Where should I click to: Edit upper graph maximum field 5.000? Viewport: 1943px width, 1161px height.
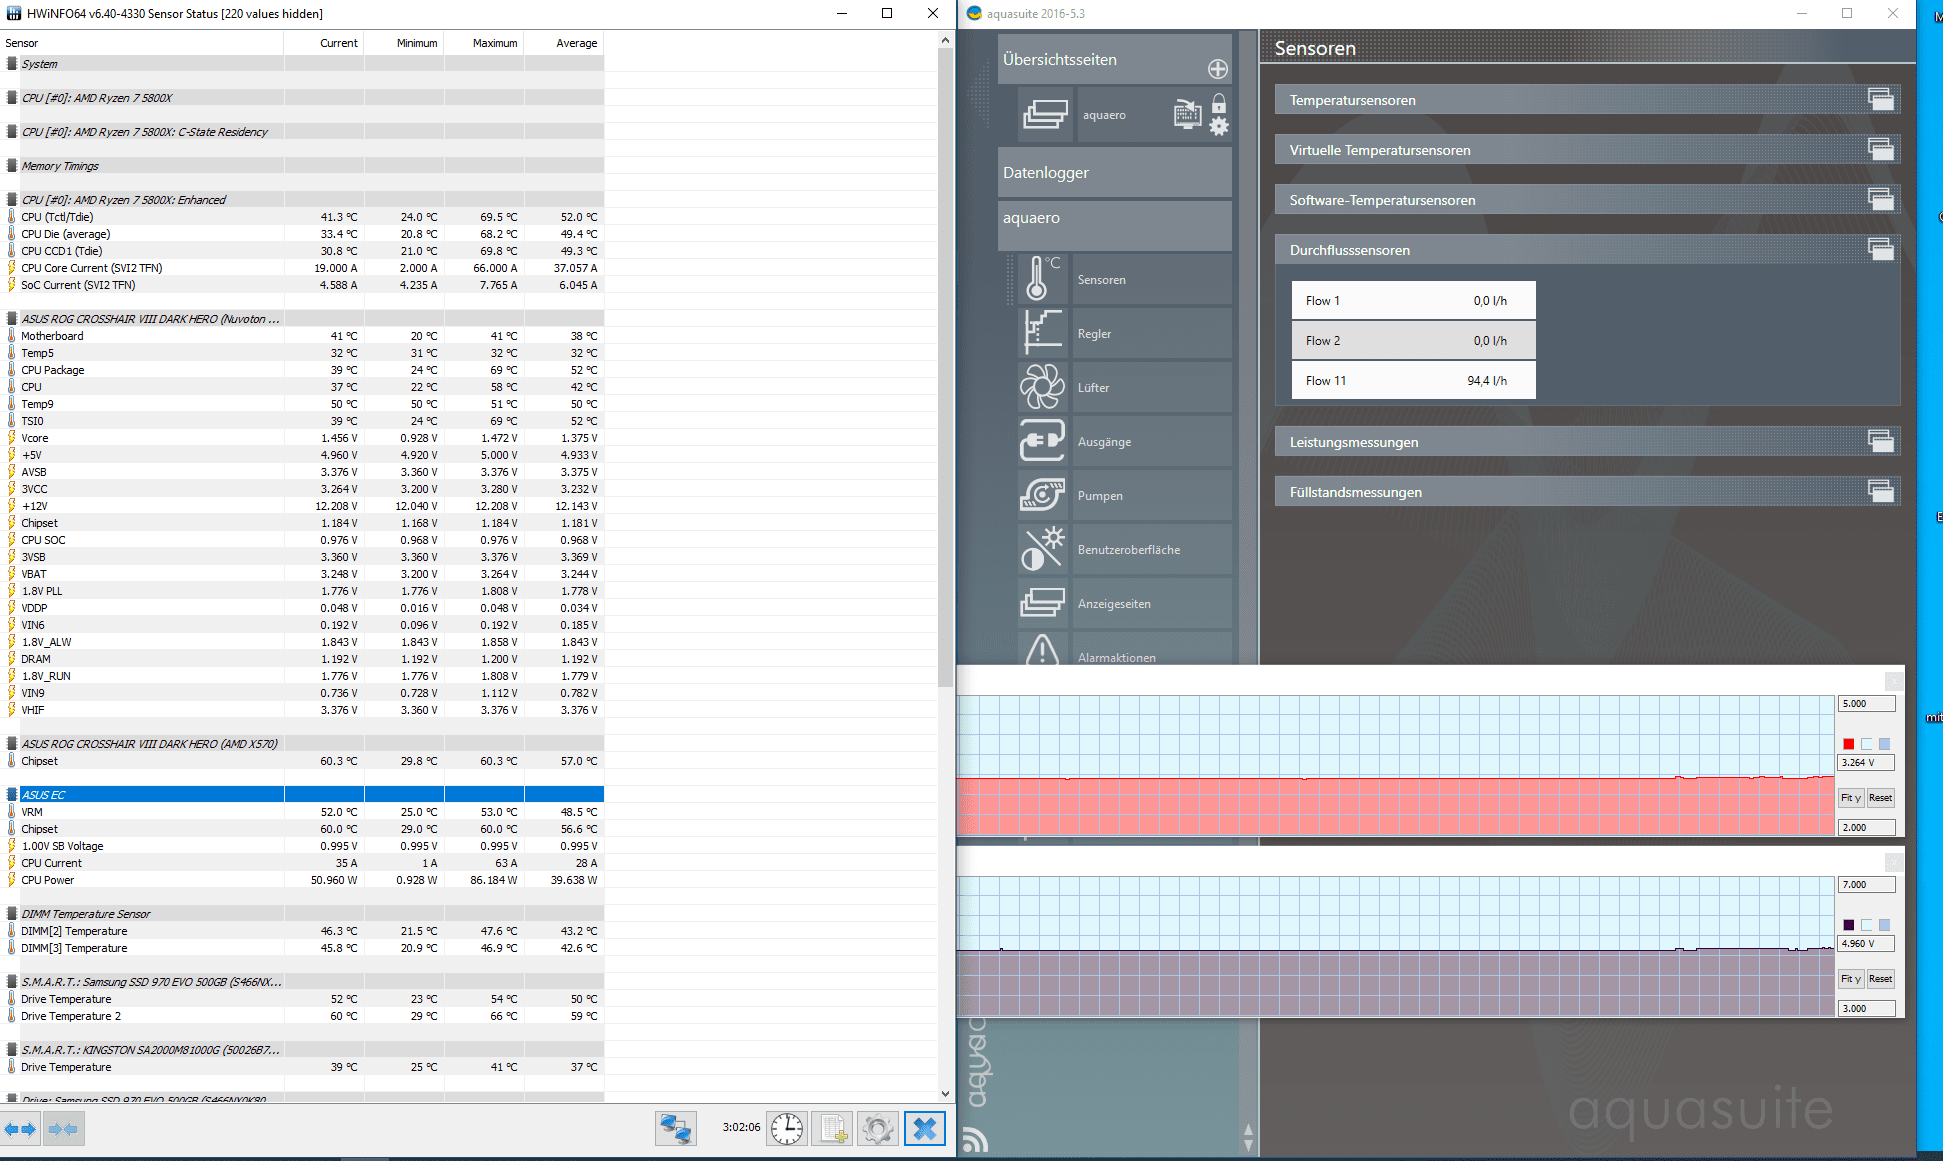click(1867, 703)
